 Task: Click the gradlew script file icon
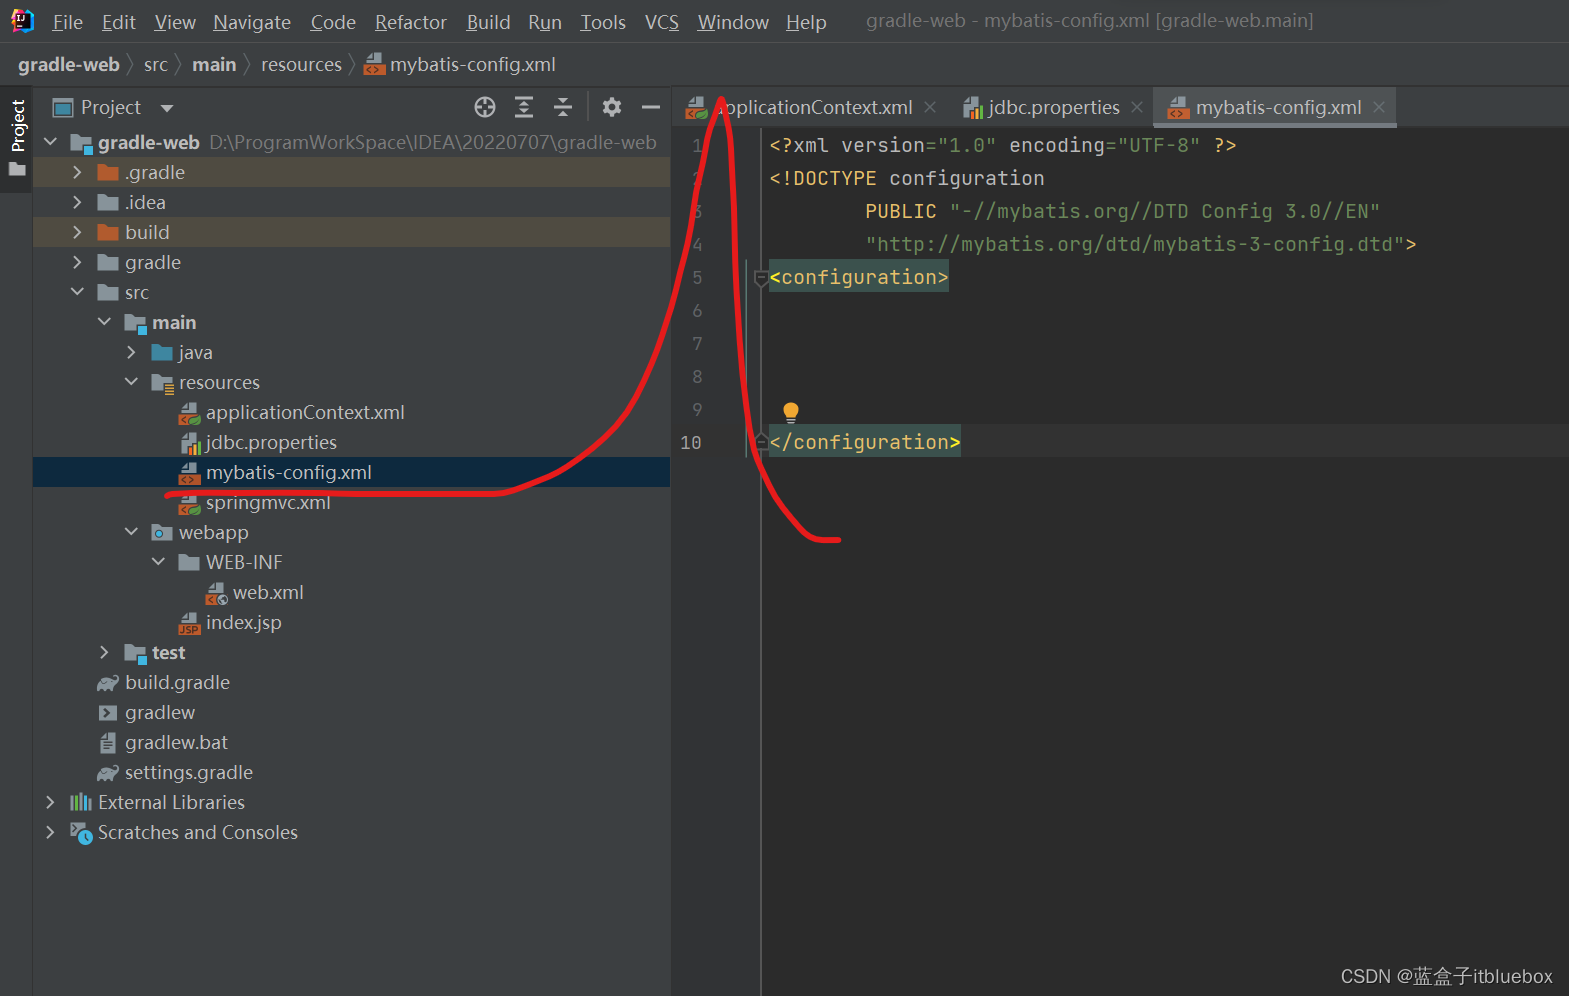click(x=108, y=713)
